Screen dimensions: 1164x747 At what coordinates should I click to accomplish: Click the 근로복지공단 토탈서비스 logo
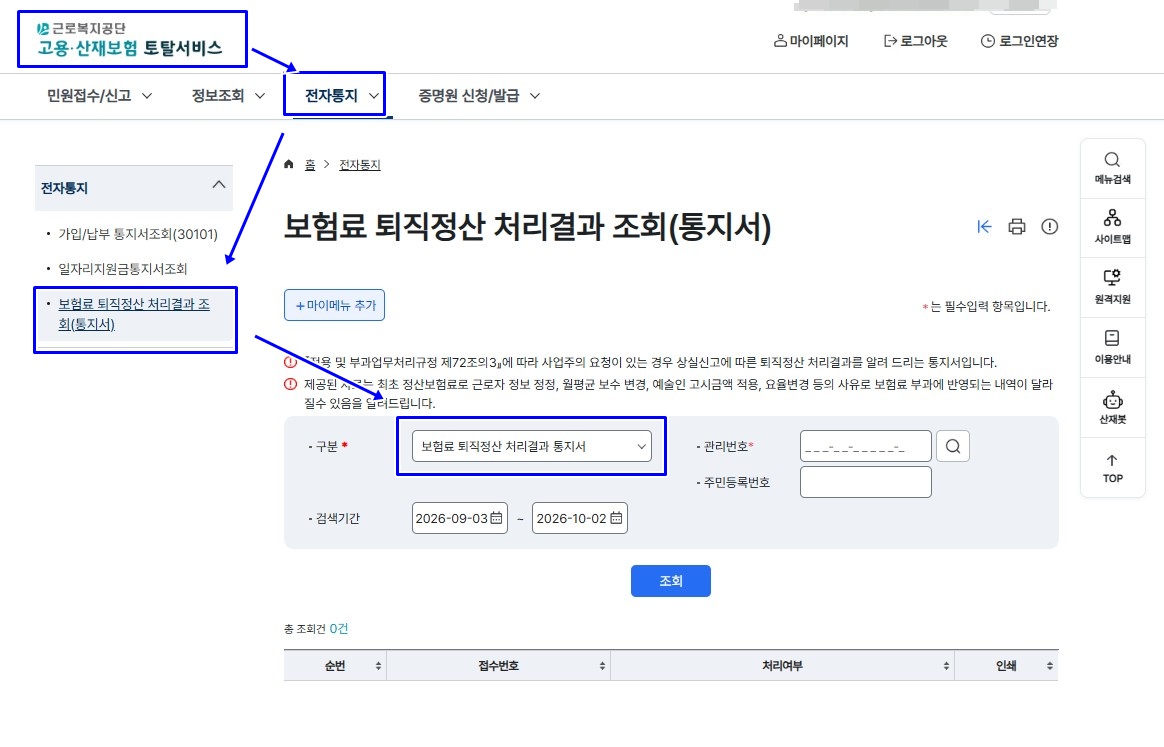(130, 39)
